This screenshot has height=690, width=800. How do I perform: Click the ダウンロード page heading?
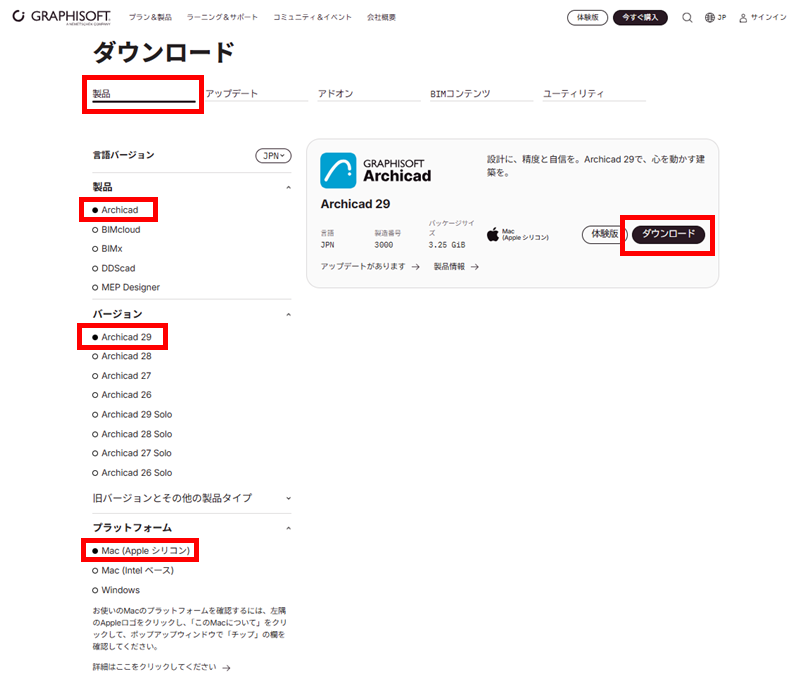coord(163,52)
